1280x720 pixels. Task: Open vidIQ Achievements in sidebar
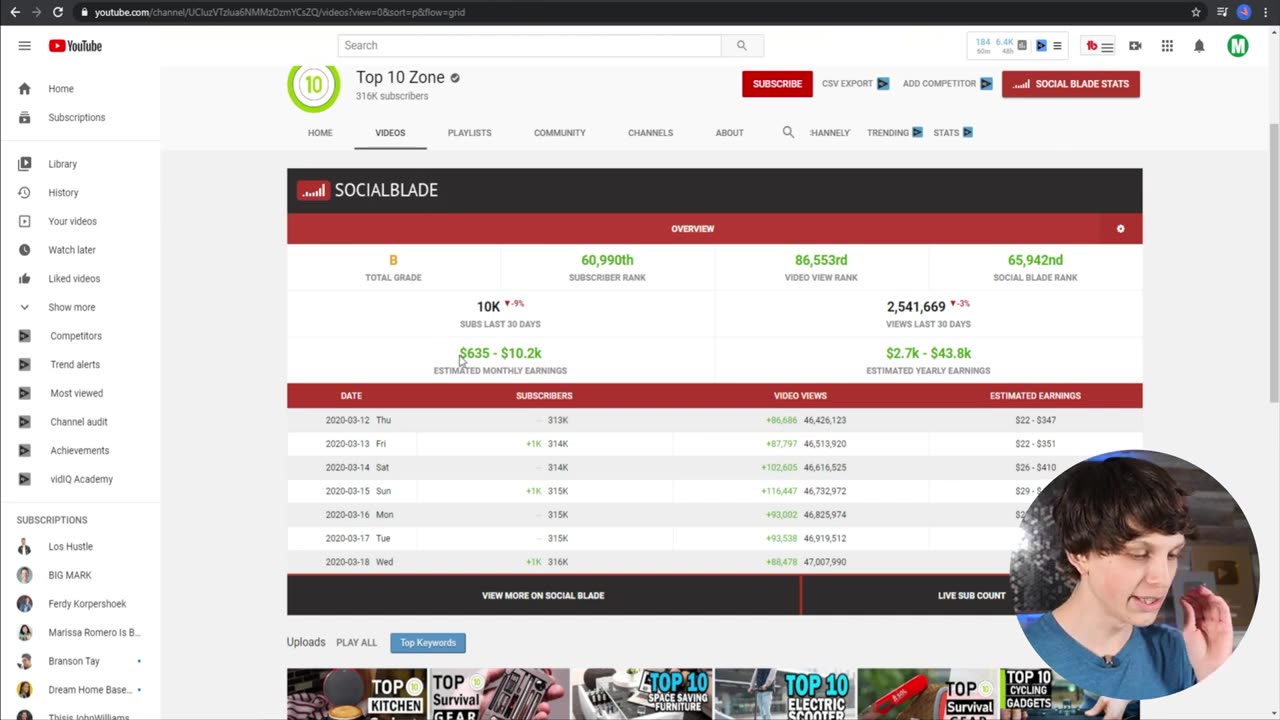pos(80,450)
